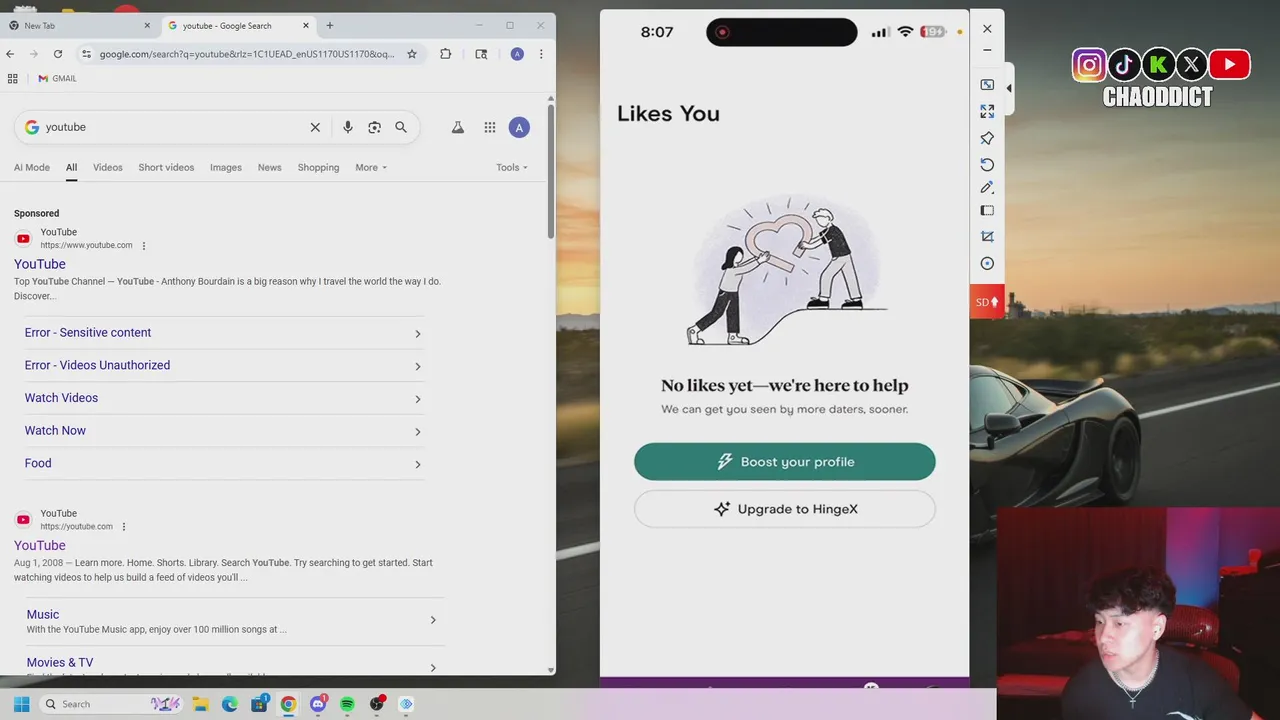1280x720 pixels.
Task: Open File Explorer from taskbar
Action: (200, 704)
